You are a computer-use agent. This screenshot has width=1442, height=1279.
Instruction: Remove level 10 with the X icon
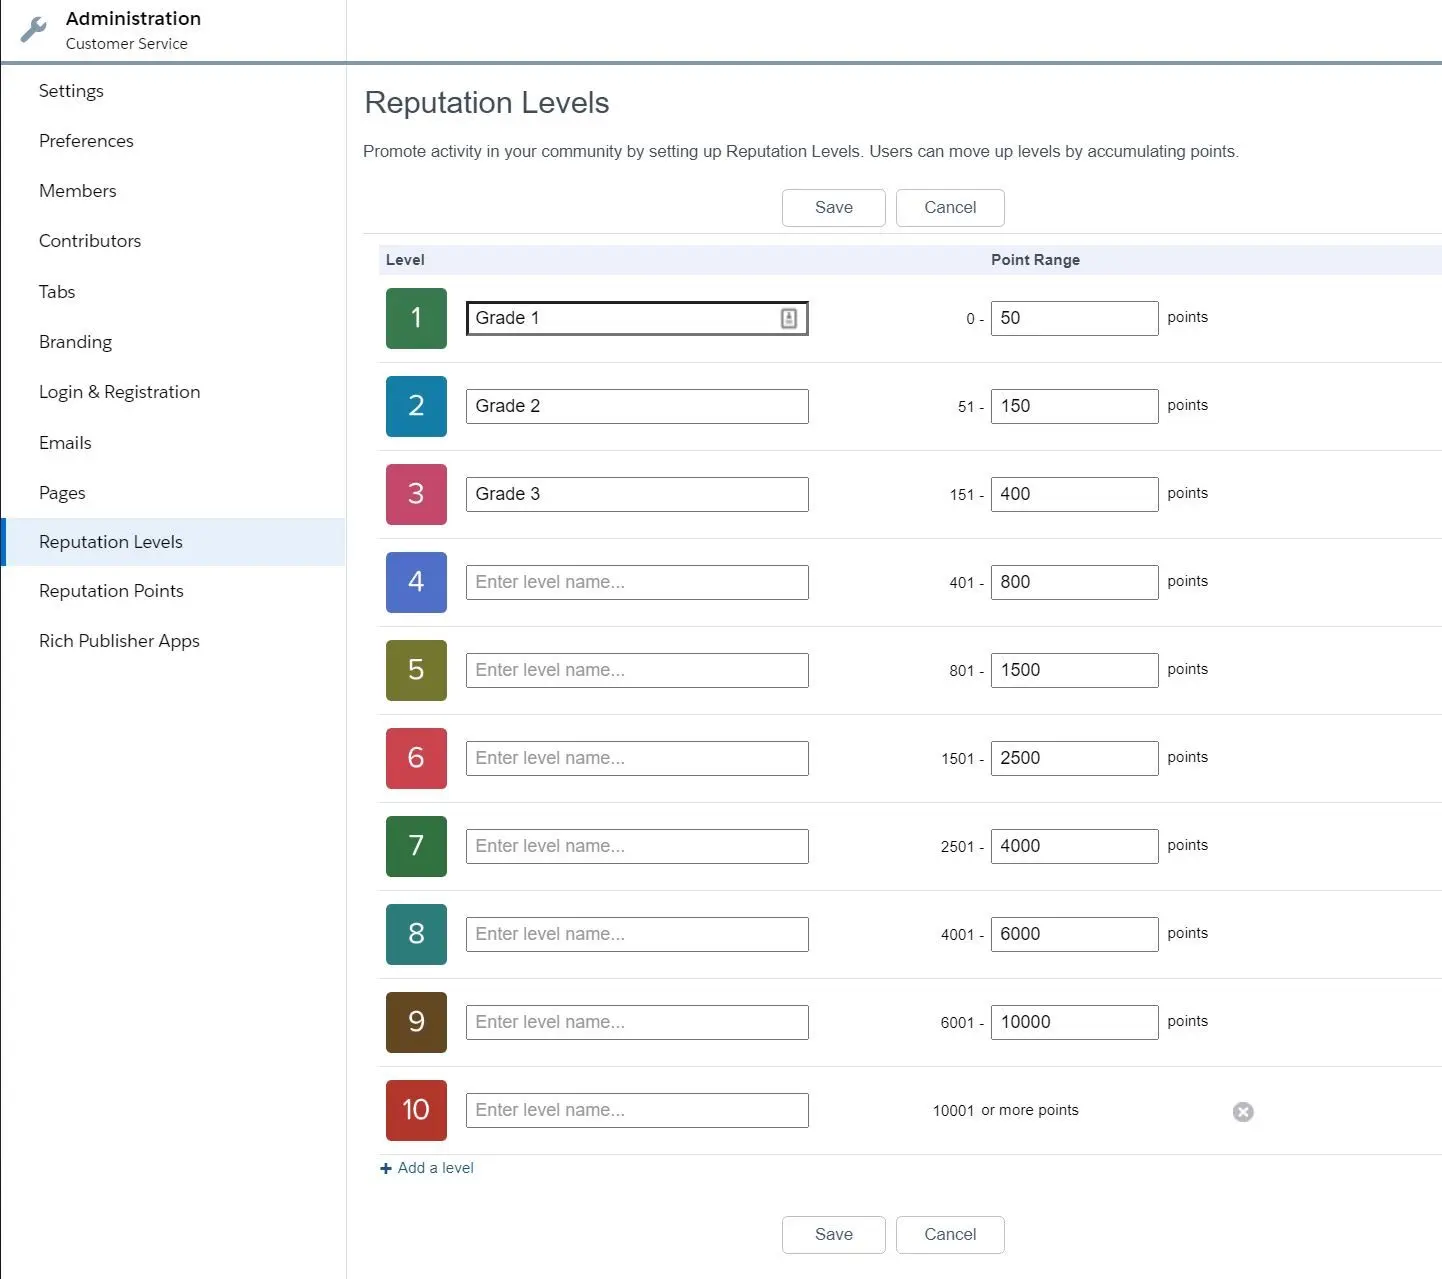1243,1112
